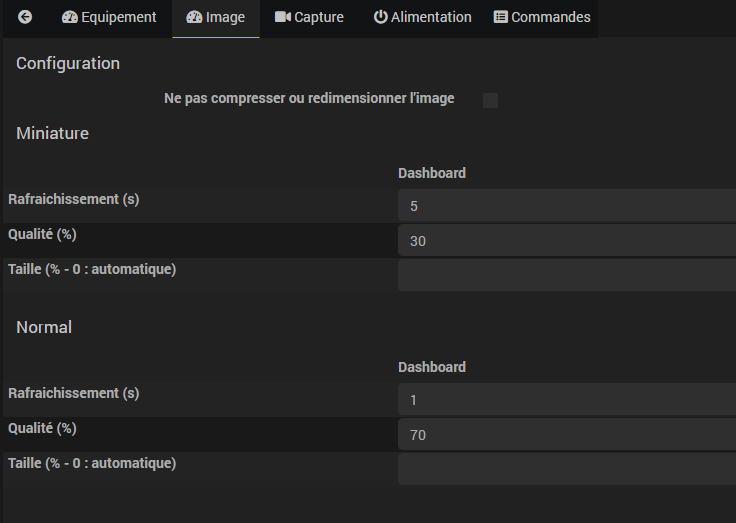Click the gauge icon on the Image tab
The height and width of the screenshot is (523, 736).
(x=194, y=17)
